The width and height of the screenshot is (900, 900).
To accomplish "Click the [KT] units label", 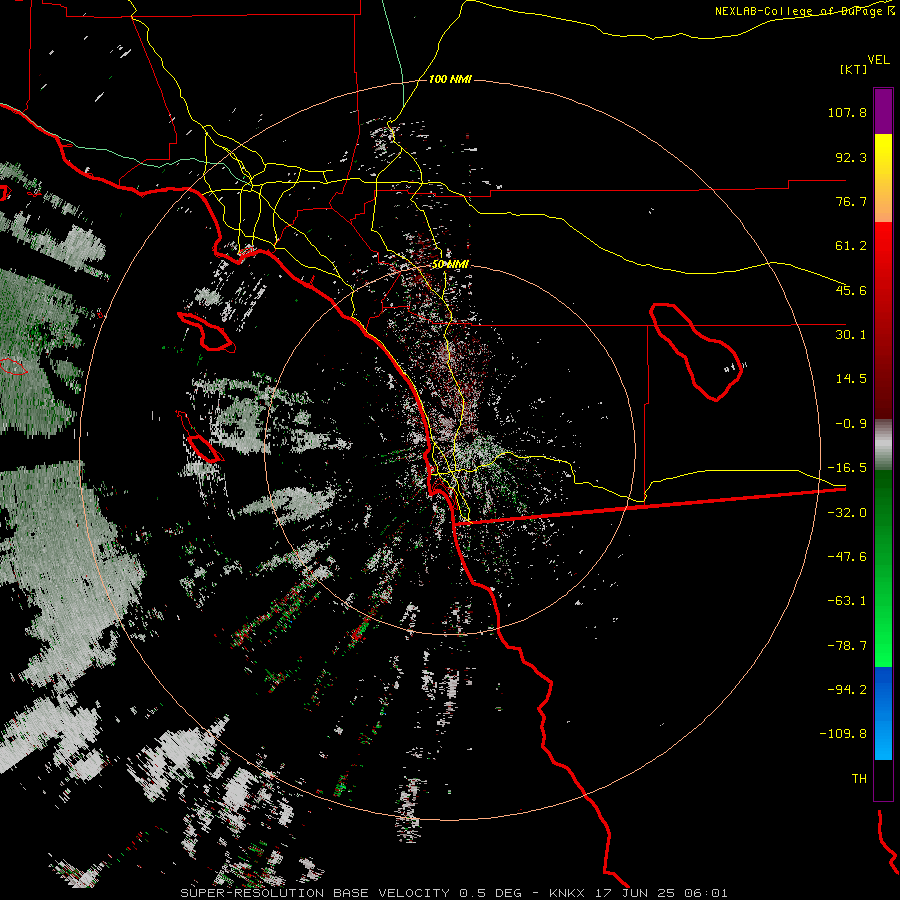I will (854, 69).
